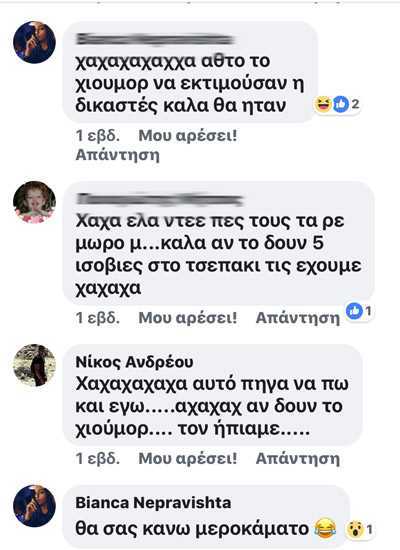Click Απάντηση under first comment

118,155
